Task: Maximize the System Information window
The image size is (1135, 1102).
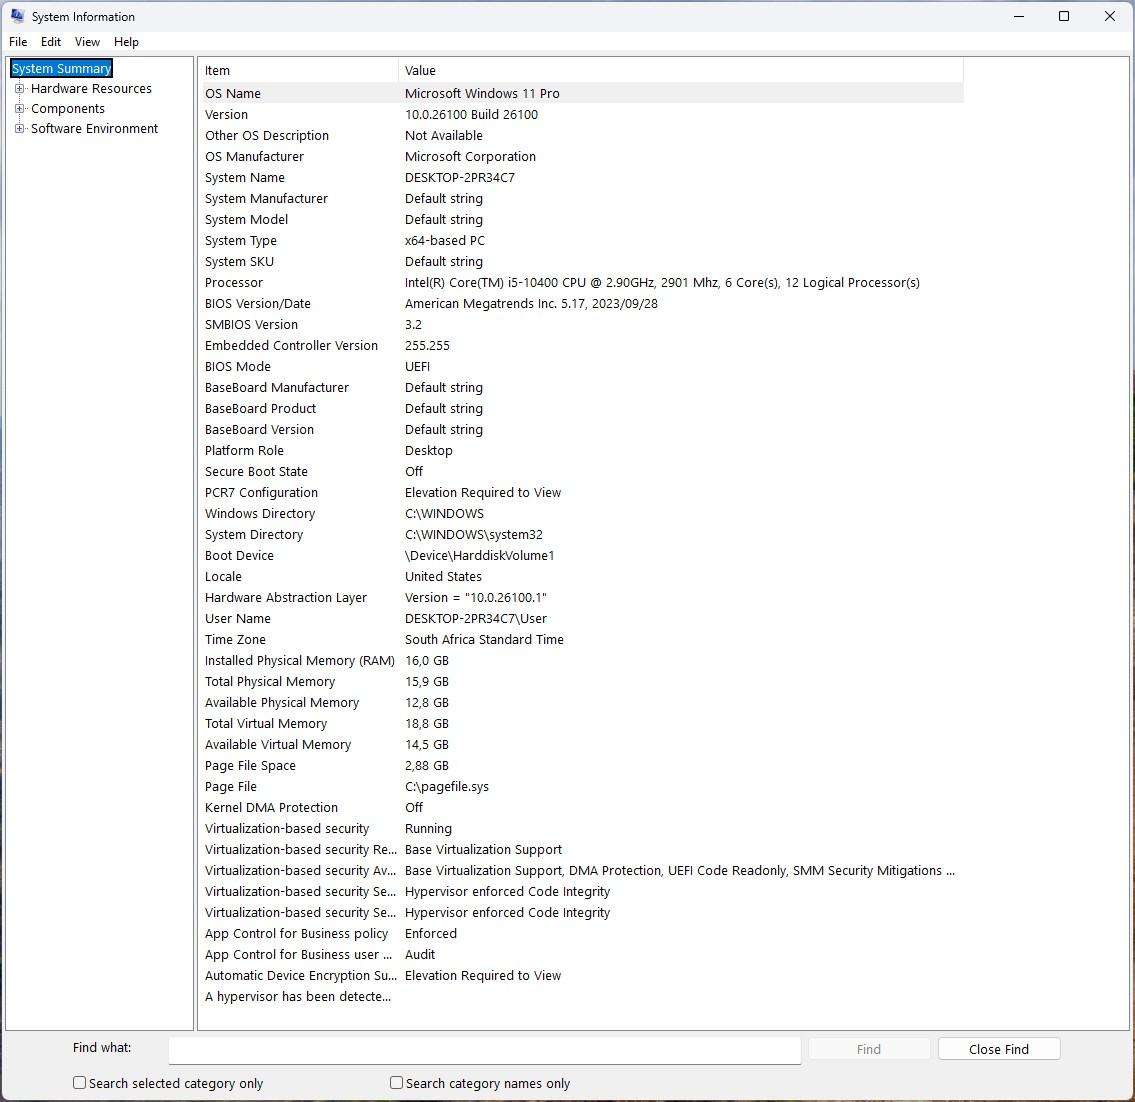Action: 1064,16
